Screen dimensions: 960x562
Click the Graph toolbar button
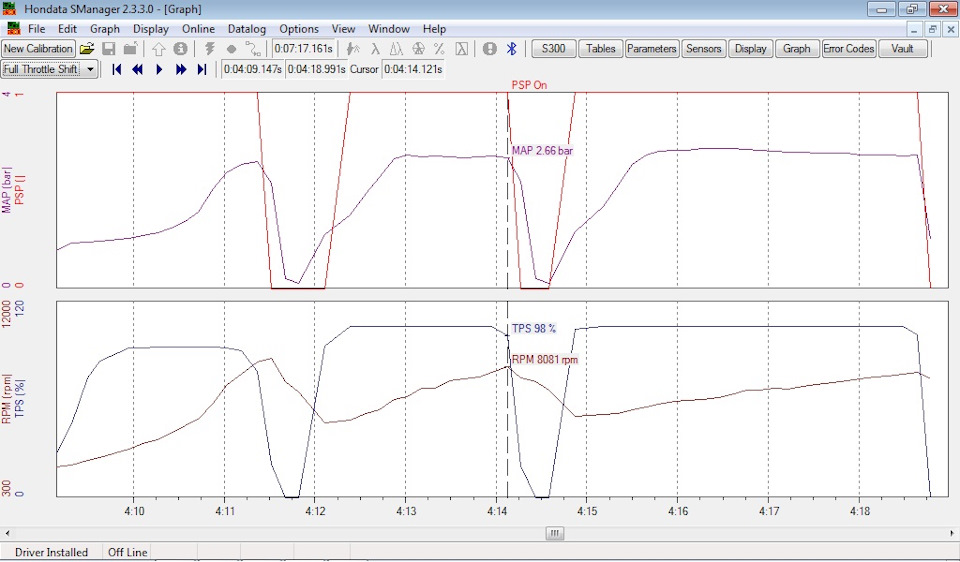tap(797, 48)
